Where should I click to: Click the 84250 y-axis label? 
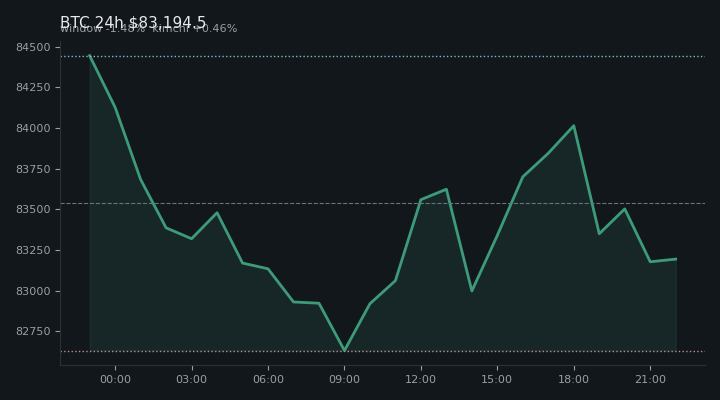coord(33,87)
